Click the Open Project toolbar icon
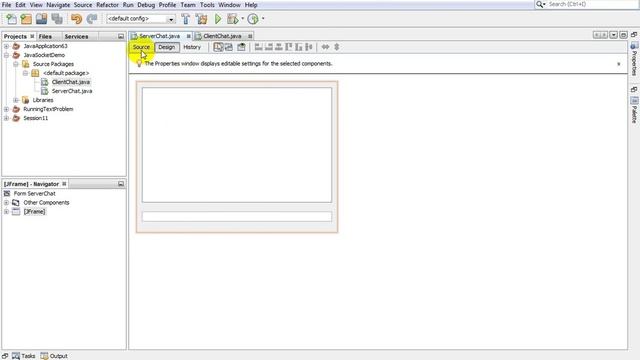Viewport: 640px width, 360px height. coord(42,19)
